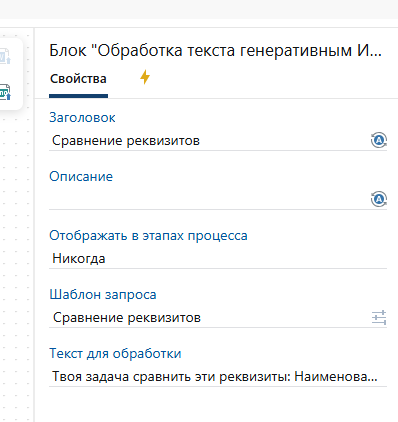Click the greyed Word document upload icon

(x=5, y=56)
